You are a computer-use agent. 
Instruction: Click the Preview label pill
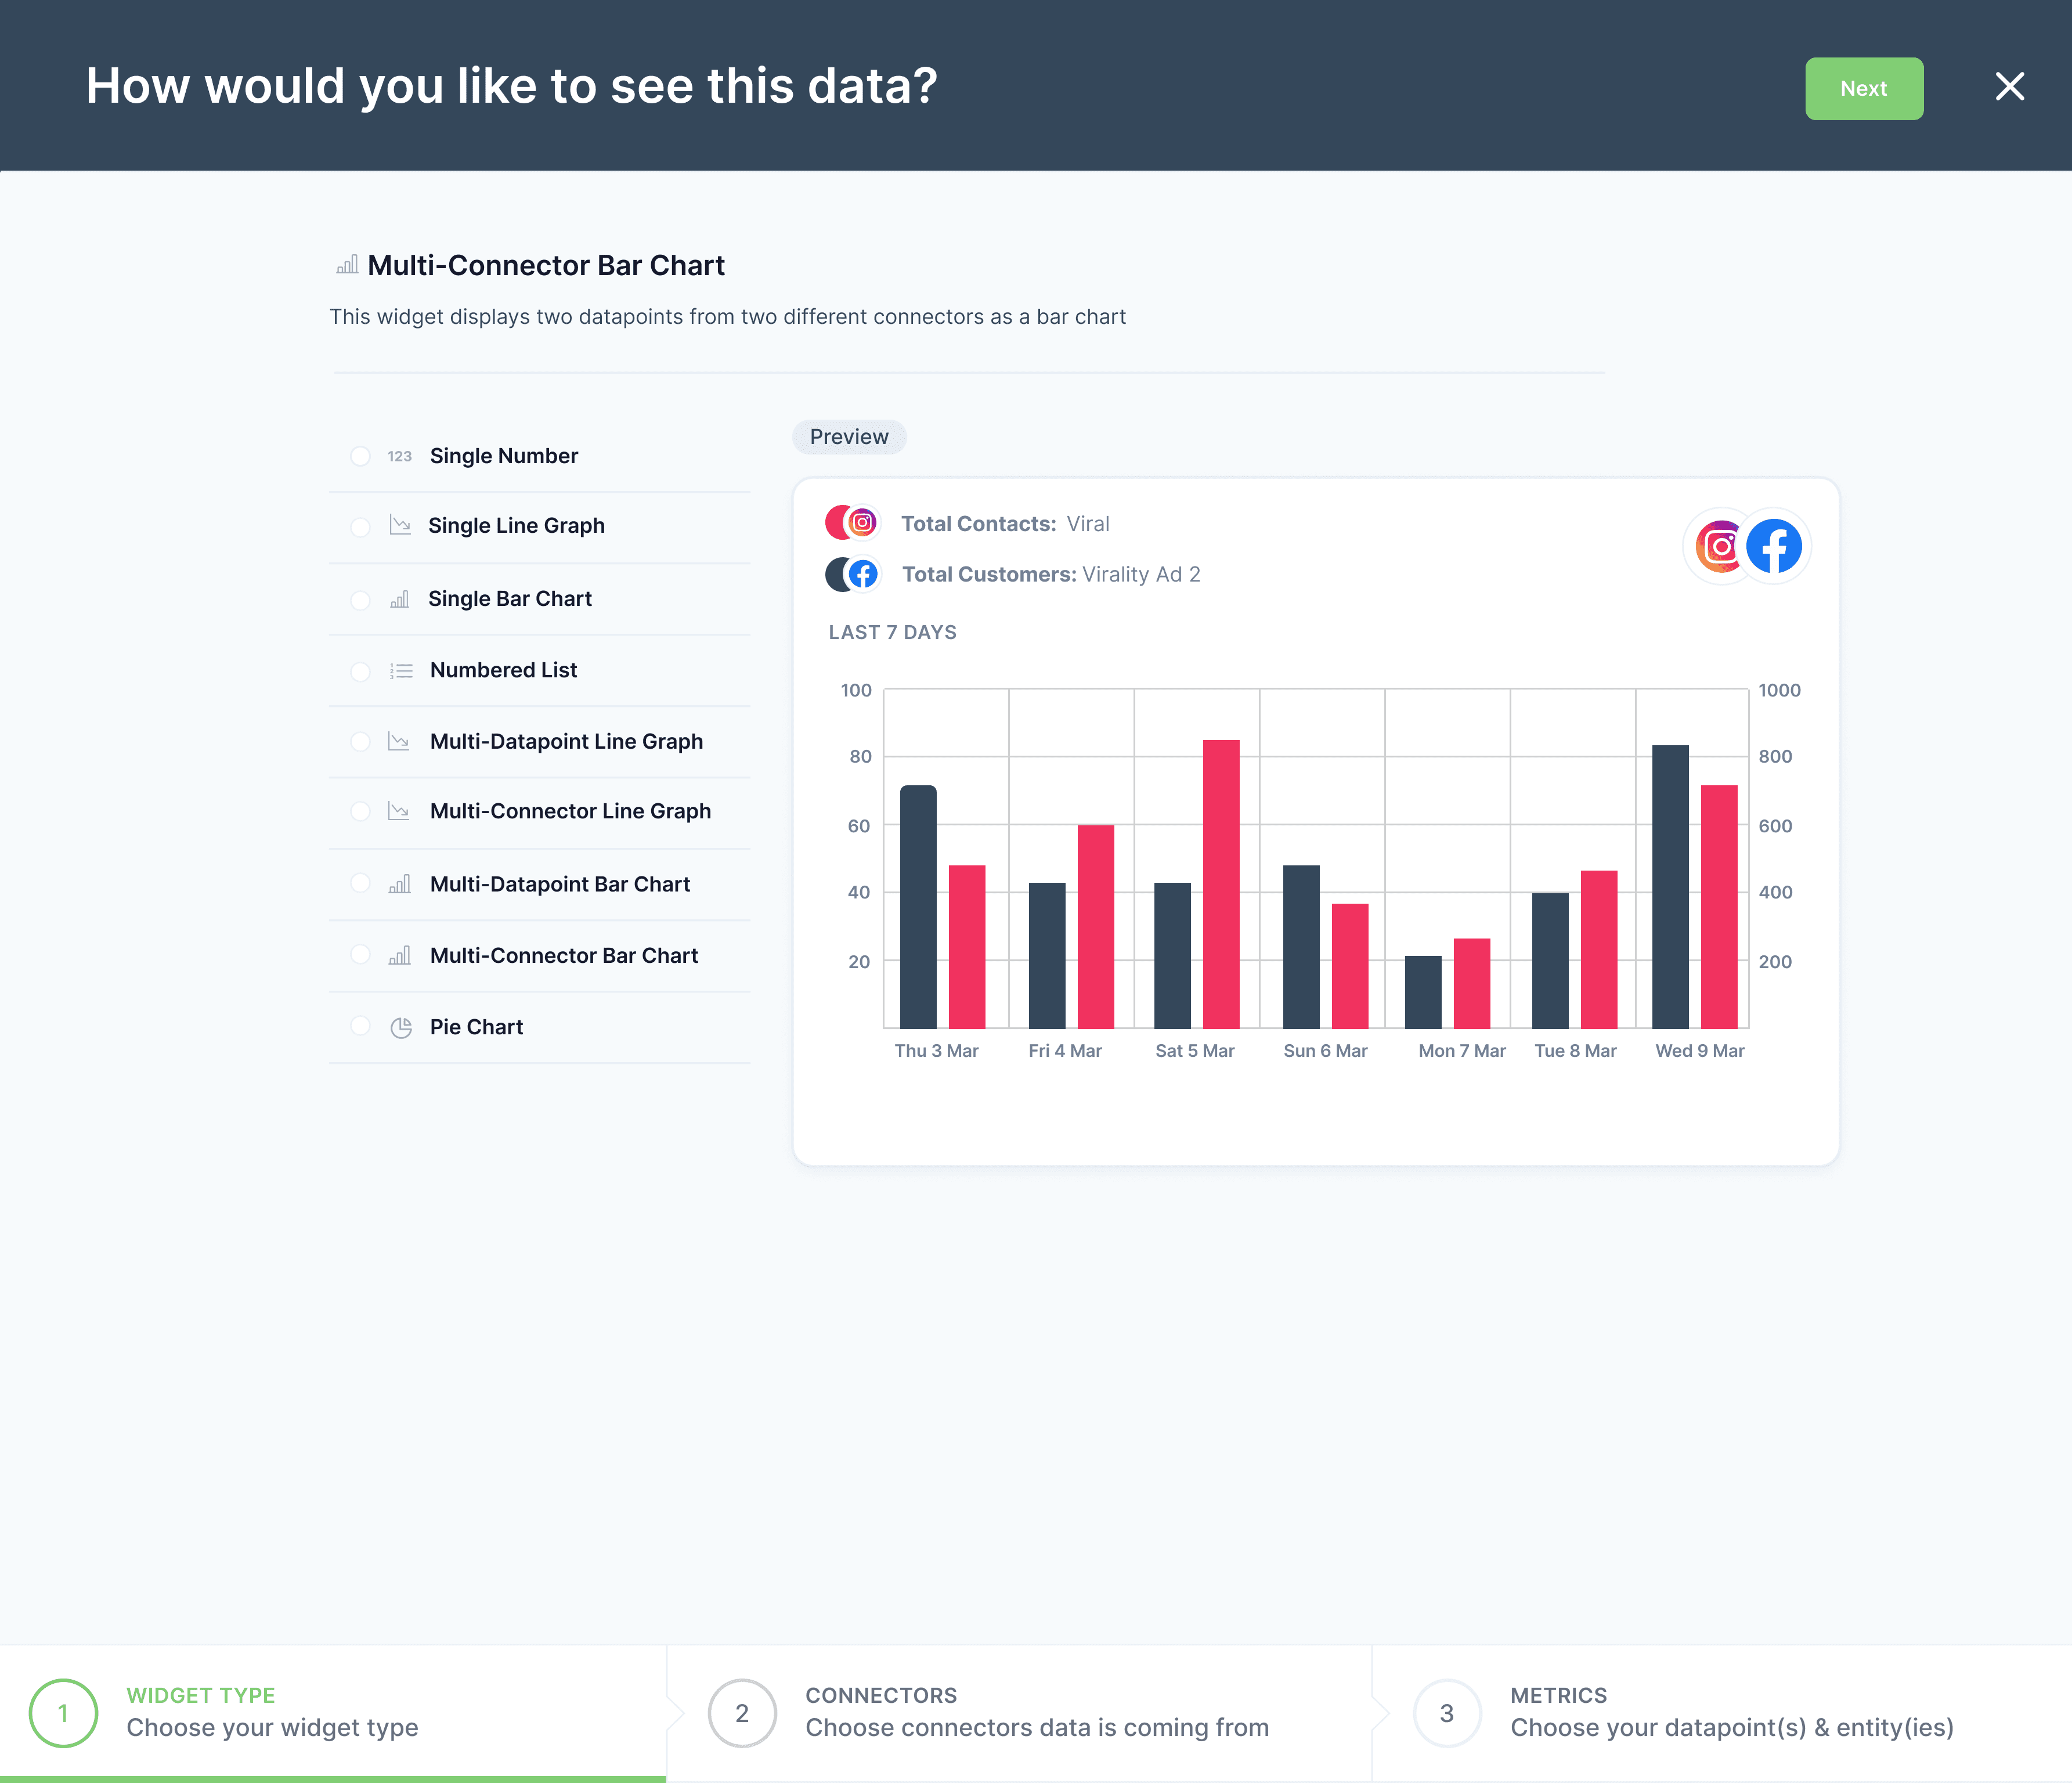pyautogui.click(x=849, y=437)
